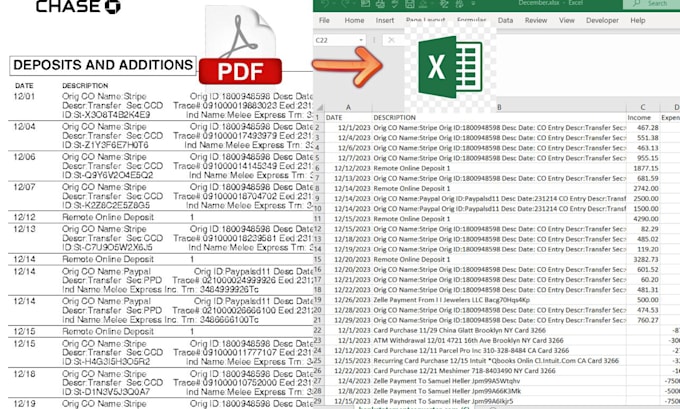Select the income cell '82.29'
680x409 pixels.
[643, 229]
